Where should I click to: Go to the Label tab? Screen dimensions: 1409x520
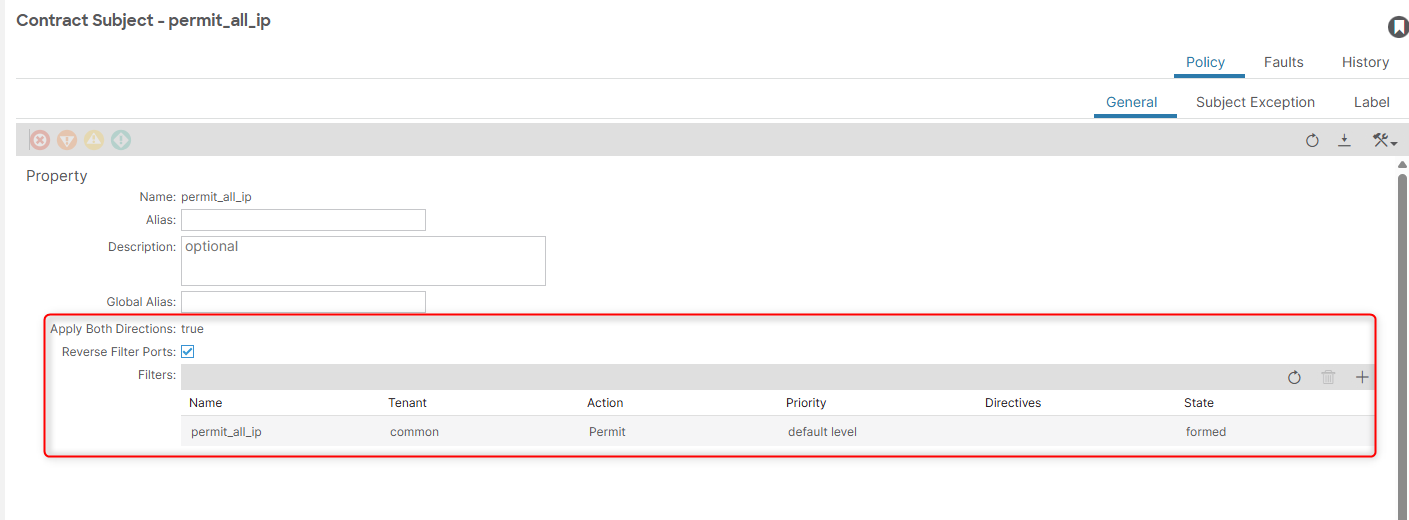pyautogui.click(x=1371, y=102)
